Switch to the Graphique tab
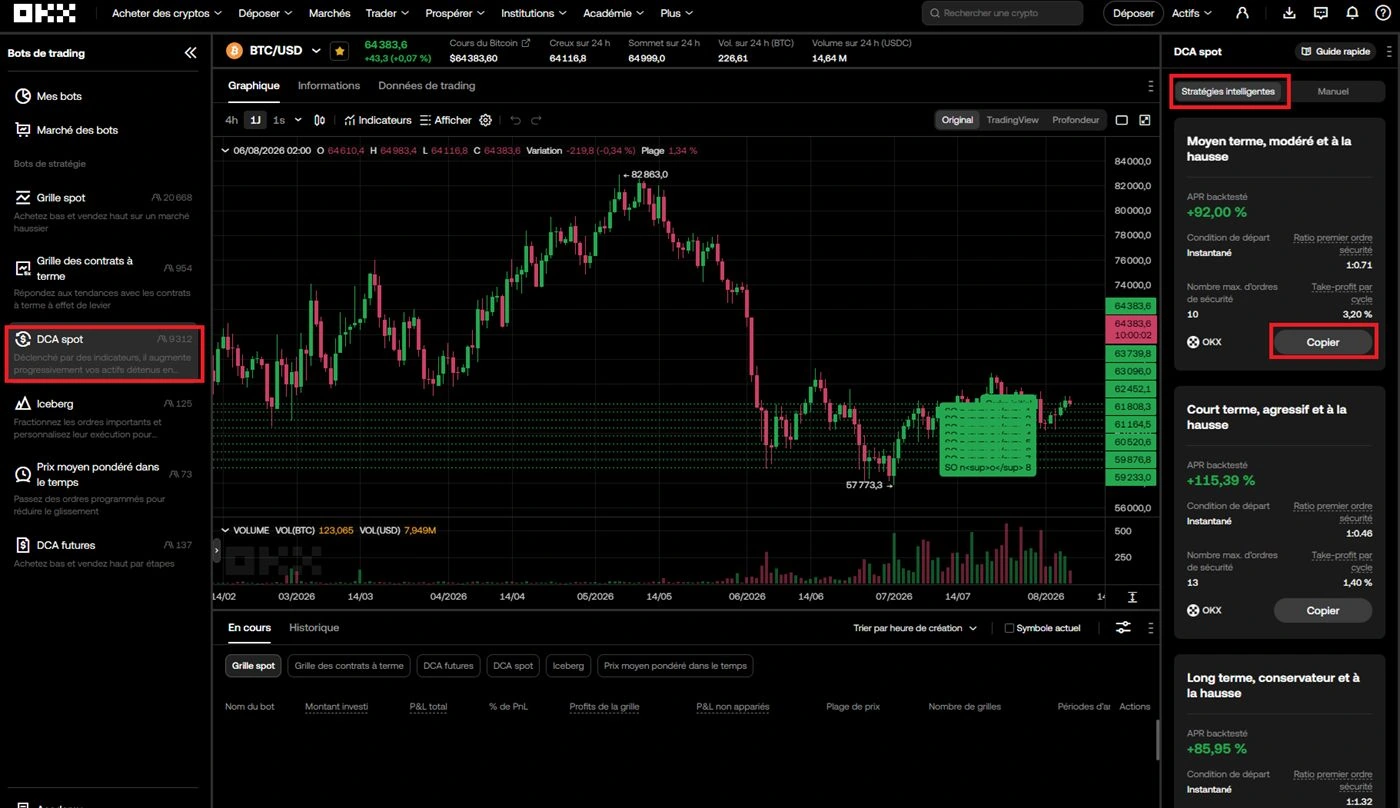The width and height of the screenshot is (1400, 808). pos(254,86)
